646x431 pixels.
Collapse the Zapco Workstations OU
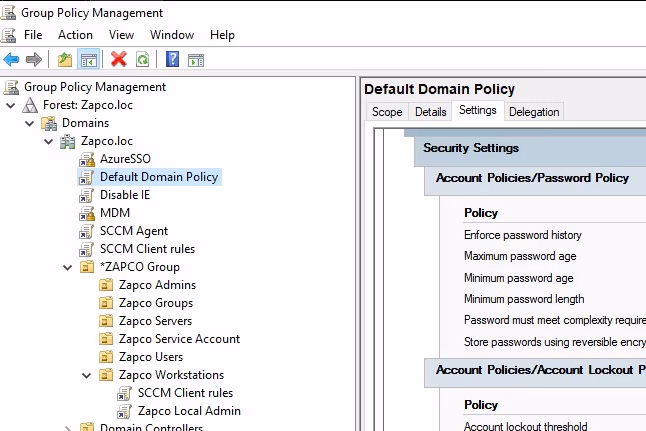click(x=87, y=375)
